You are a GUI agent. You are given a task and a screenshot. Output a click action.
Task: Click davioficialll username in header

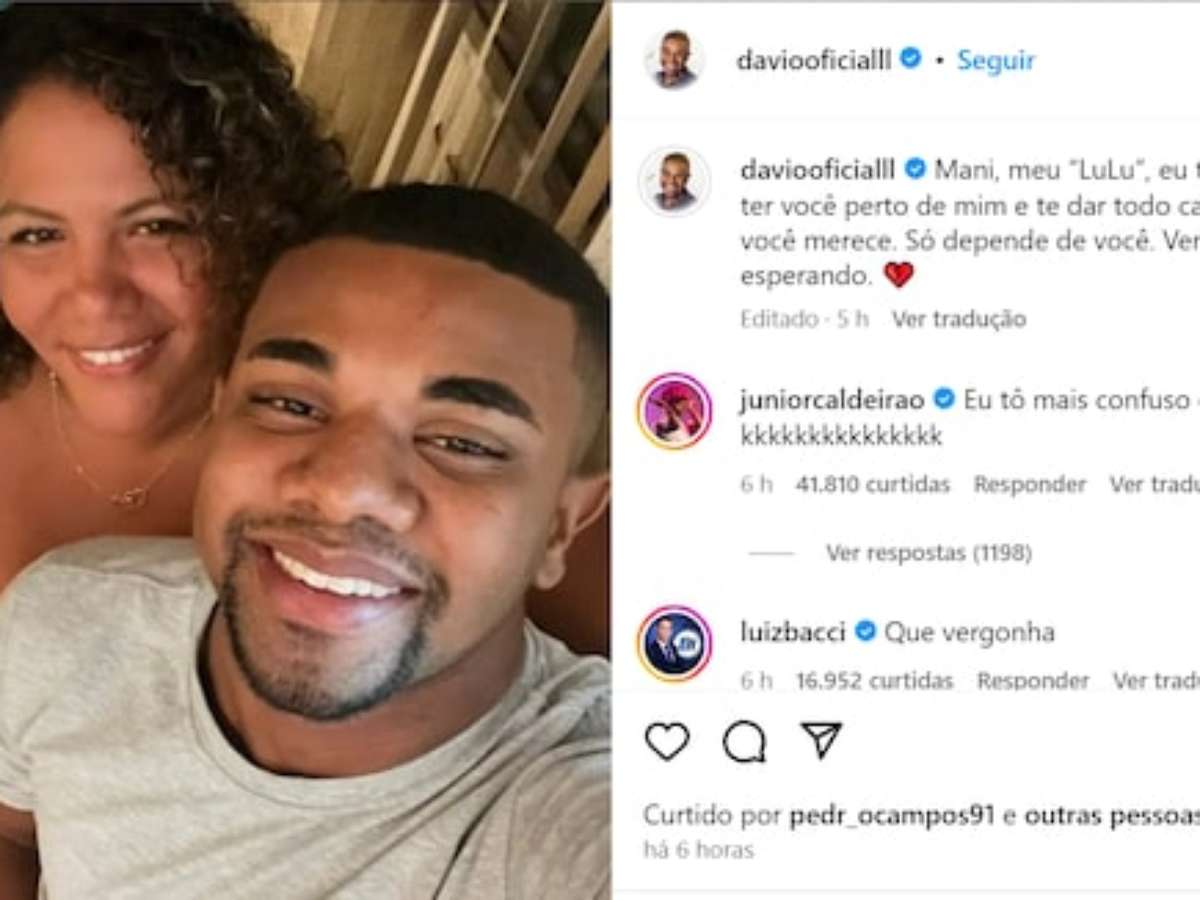coord(814,60)
